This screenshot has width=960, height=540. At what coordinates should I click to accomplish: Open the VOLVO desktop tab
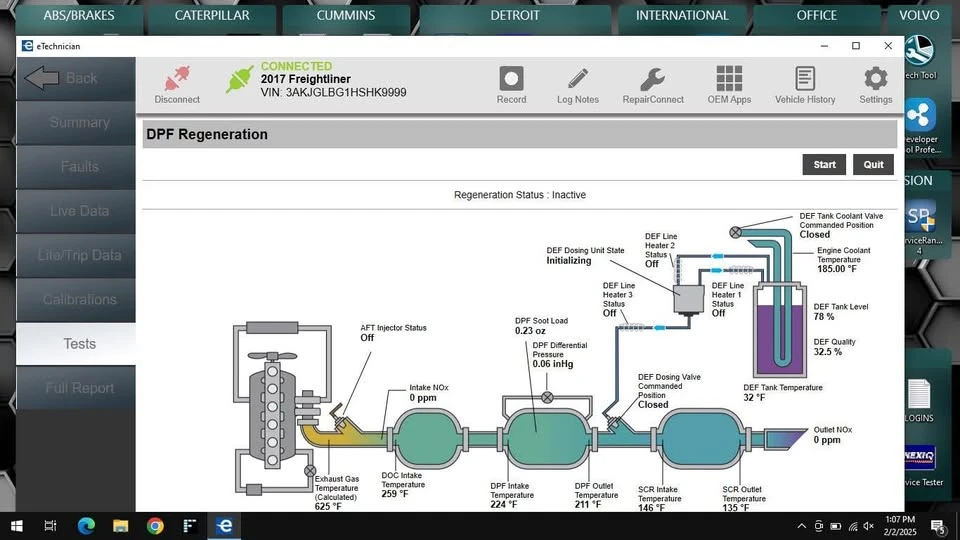click(x=919, y=16)
